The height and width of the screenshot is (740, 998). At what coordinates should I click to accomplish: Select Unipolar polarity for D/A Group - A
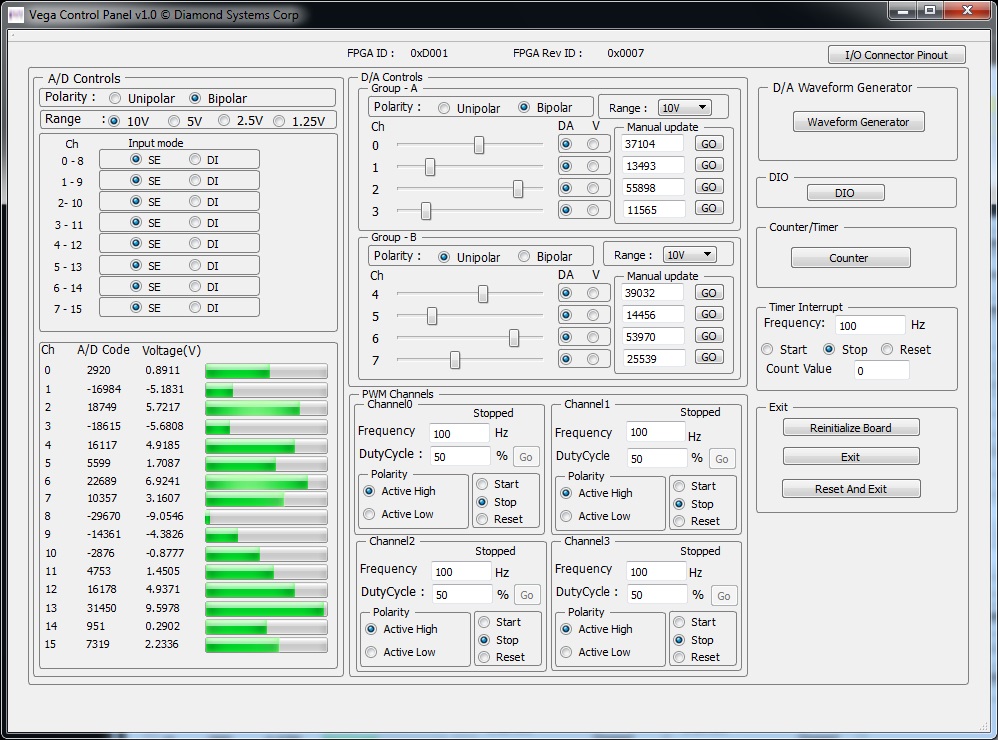[444, 108]
